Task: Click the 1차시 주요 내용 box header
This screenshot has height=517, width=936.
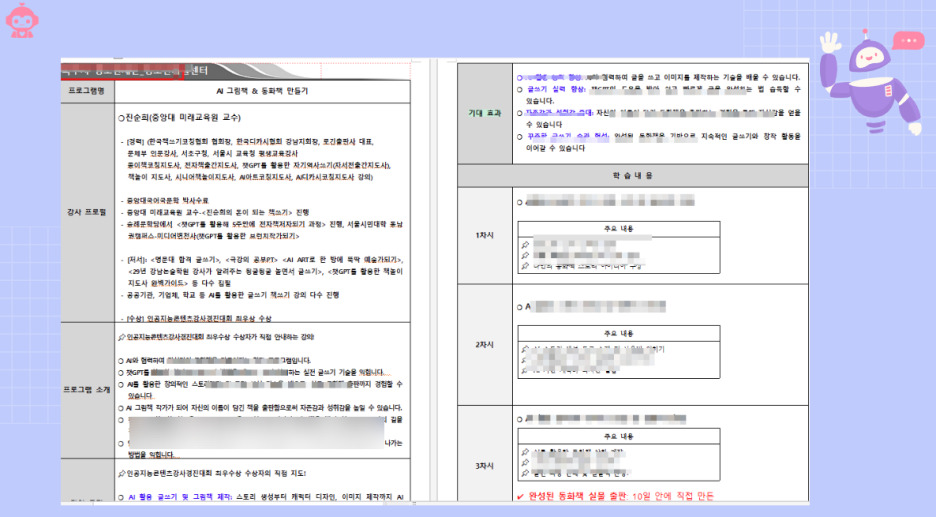Action: [x=618, y=229]
